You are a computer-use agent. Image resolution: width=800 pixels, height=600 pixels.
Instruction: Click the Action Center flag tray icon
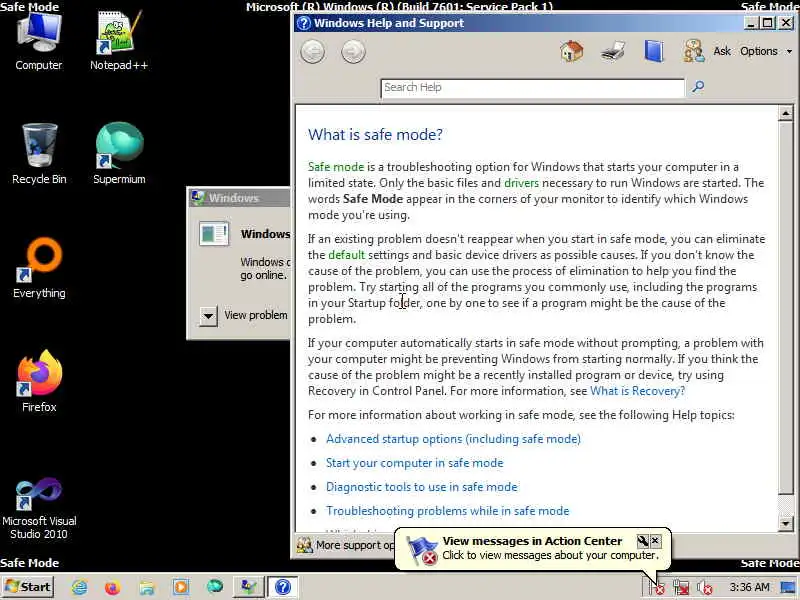[x=657, y=588]
